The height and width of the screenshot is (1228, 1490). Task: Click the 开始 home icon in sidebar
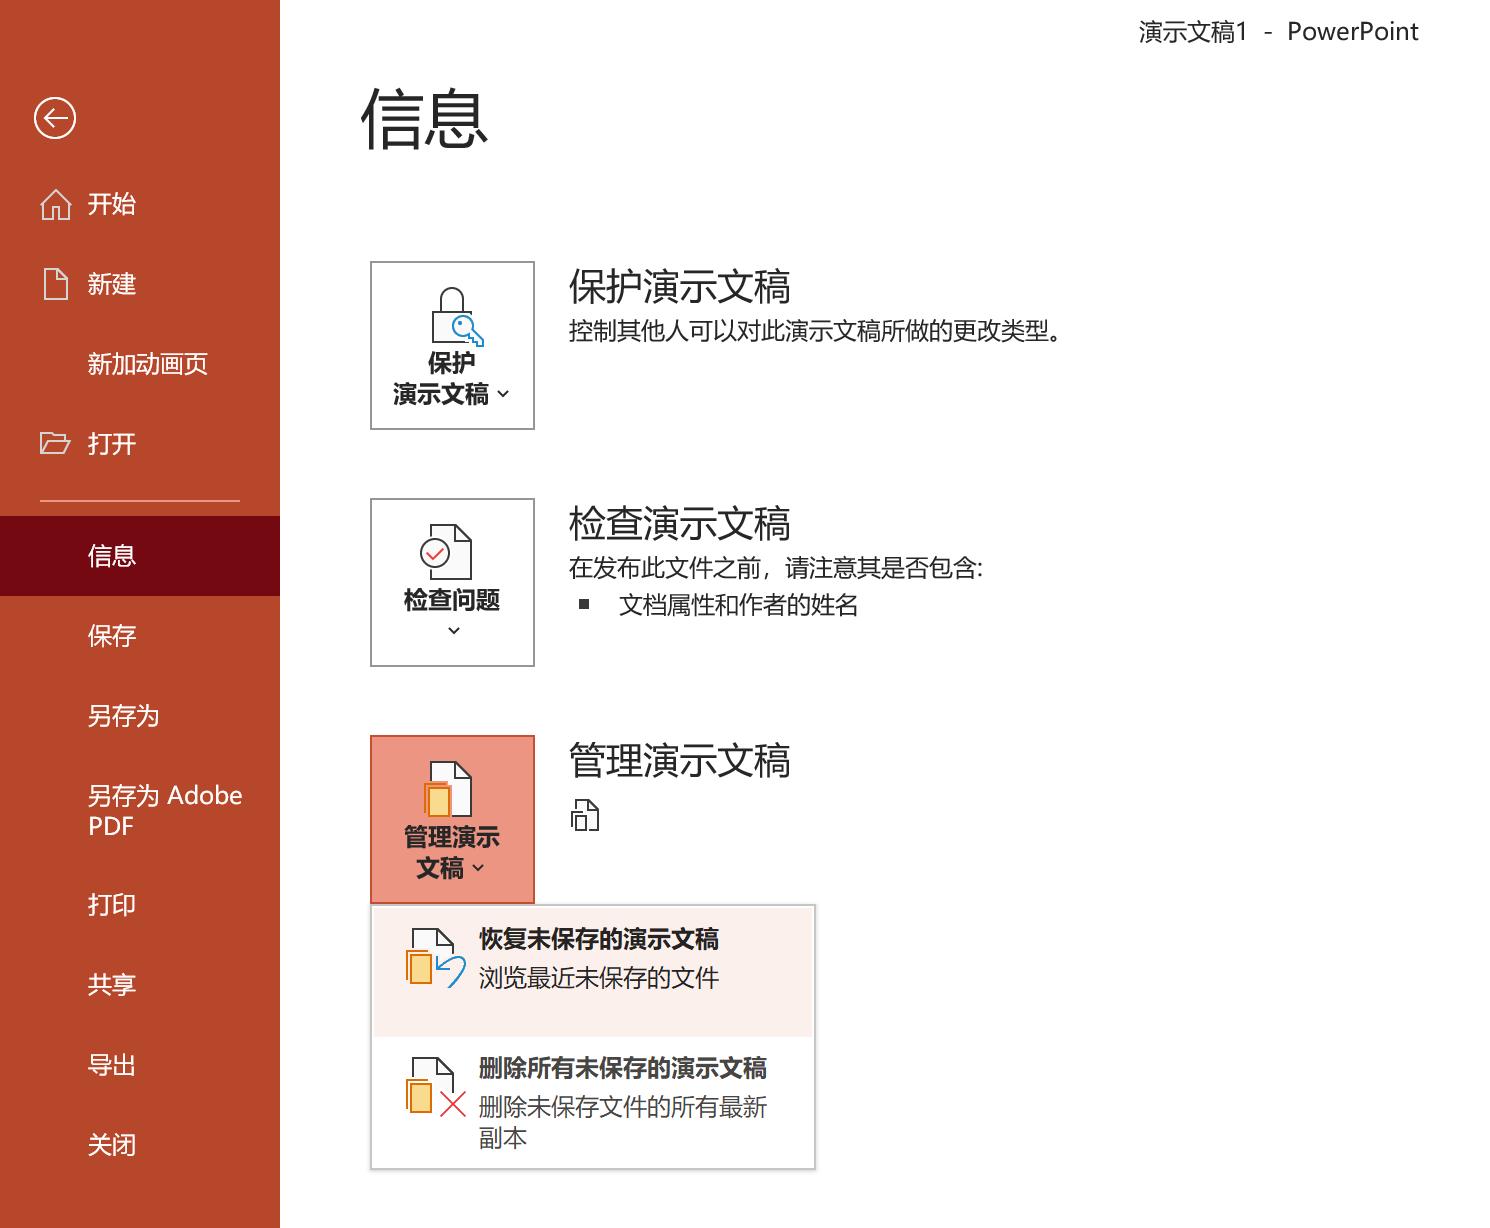tap(55, 203)
